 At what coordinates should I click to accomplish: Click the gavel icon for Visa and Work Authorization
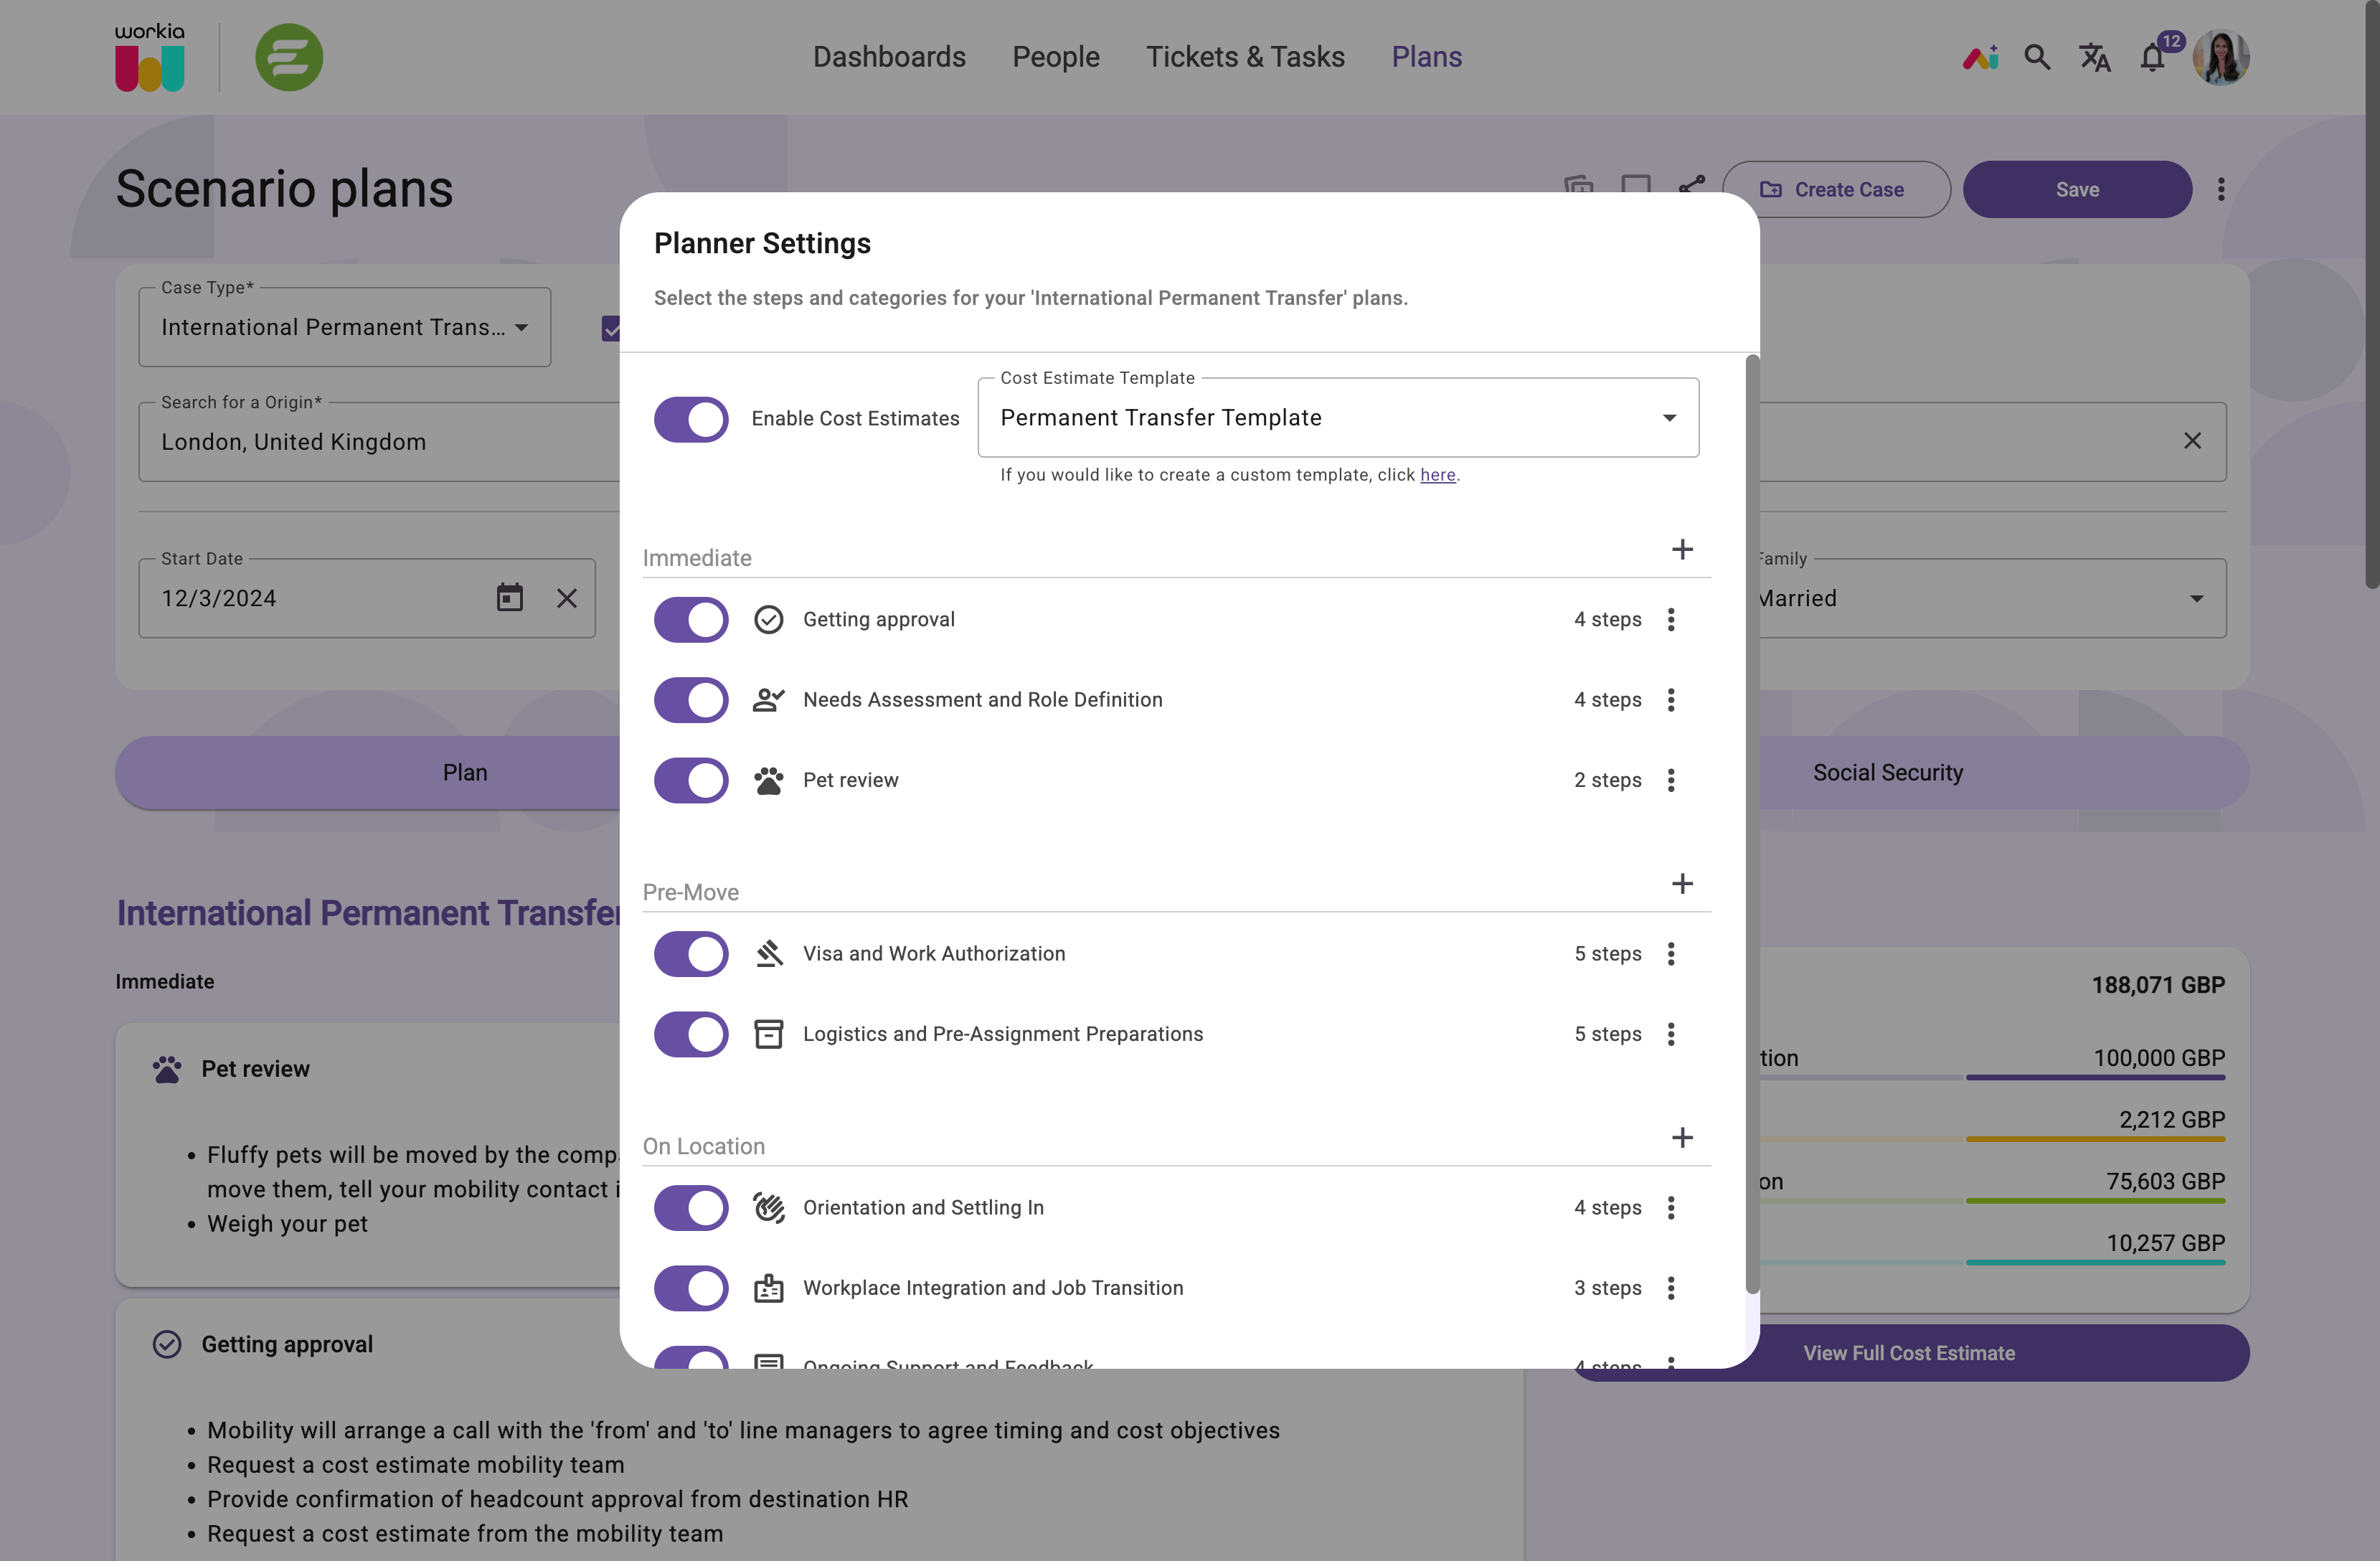coord(768,954)
